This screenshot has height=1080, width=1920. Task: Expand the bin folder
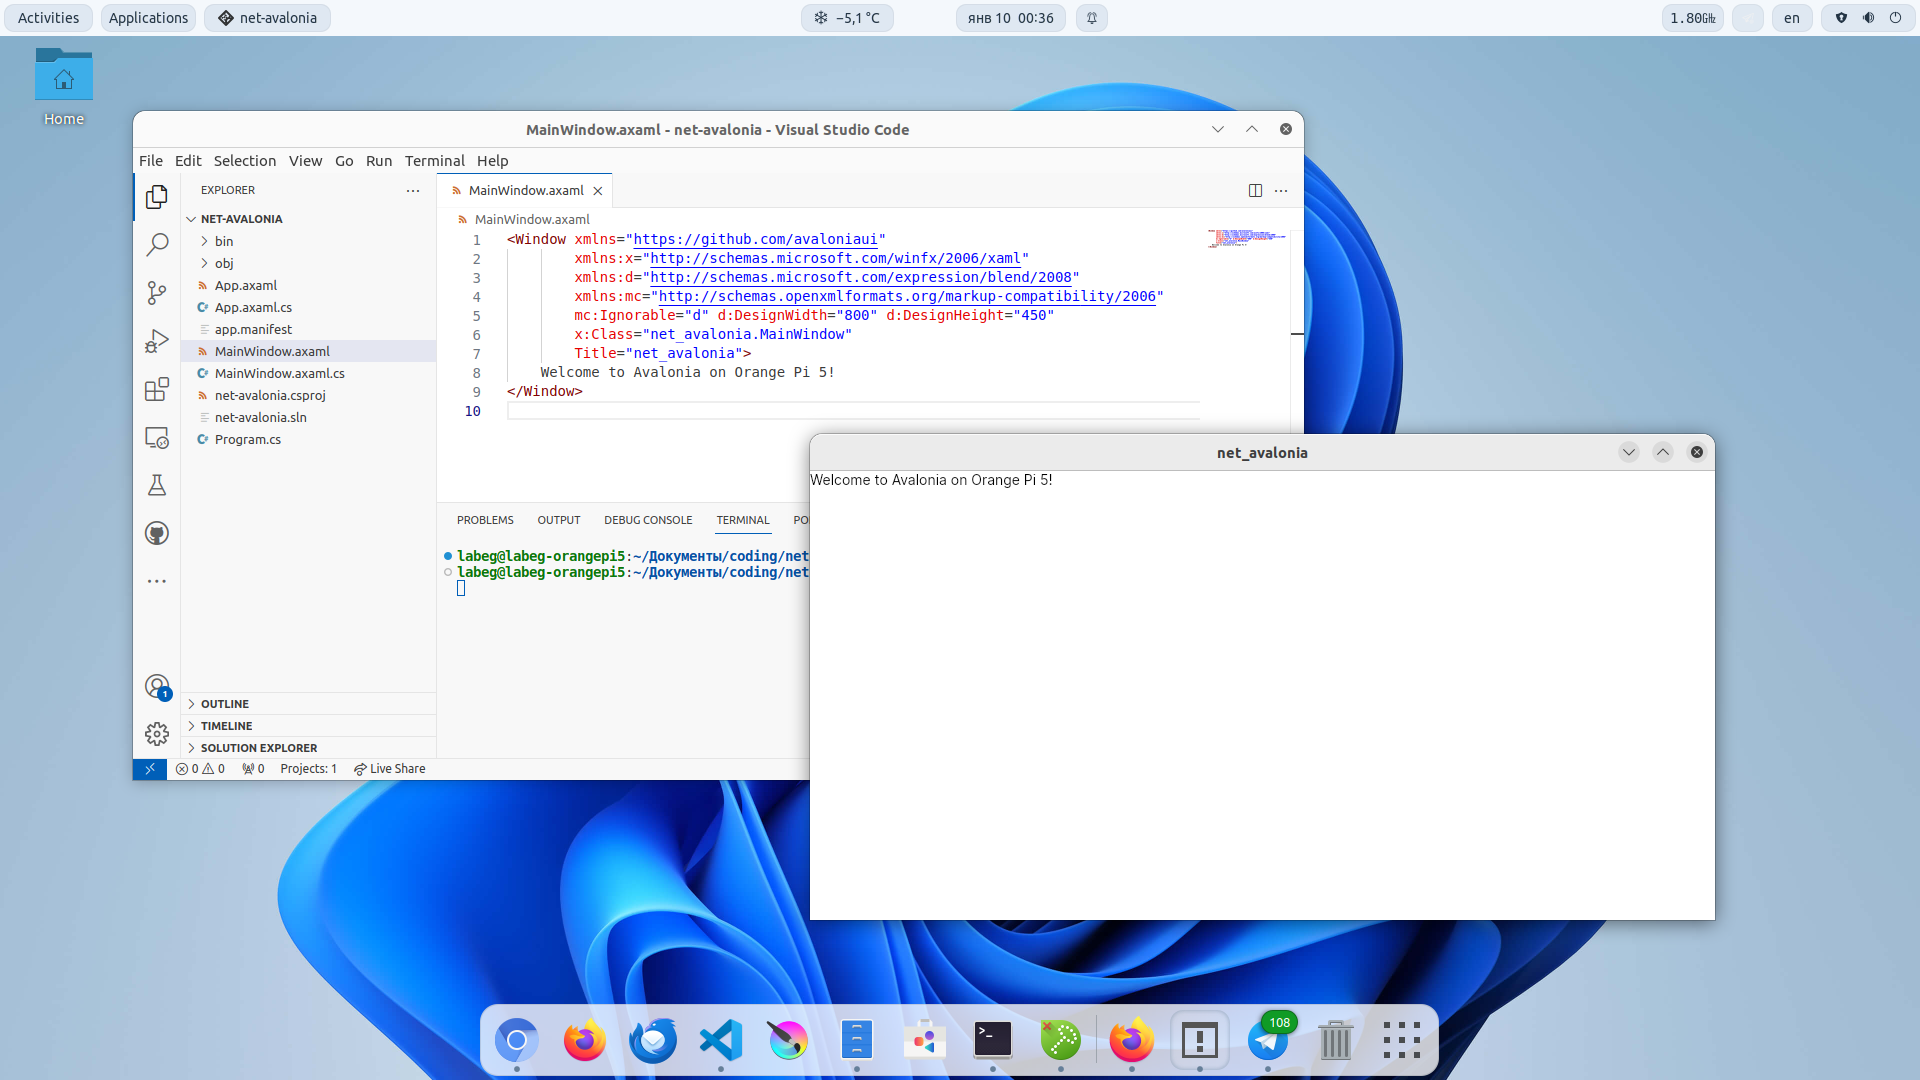point(309,241)
